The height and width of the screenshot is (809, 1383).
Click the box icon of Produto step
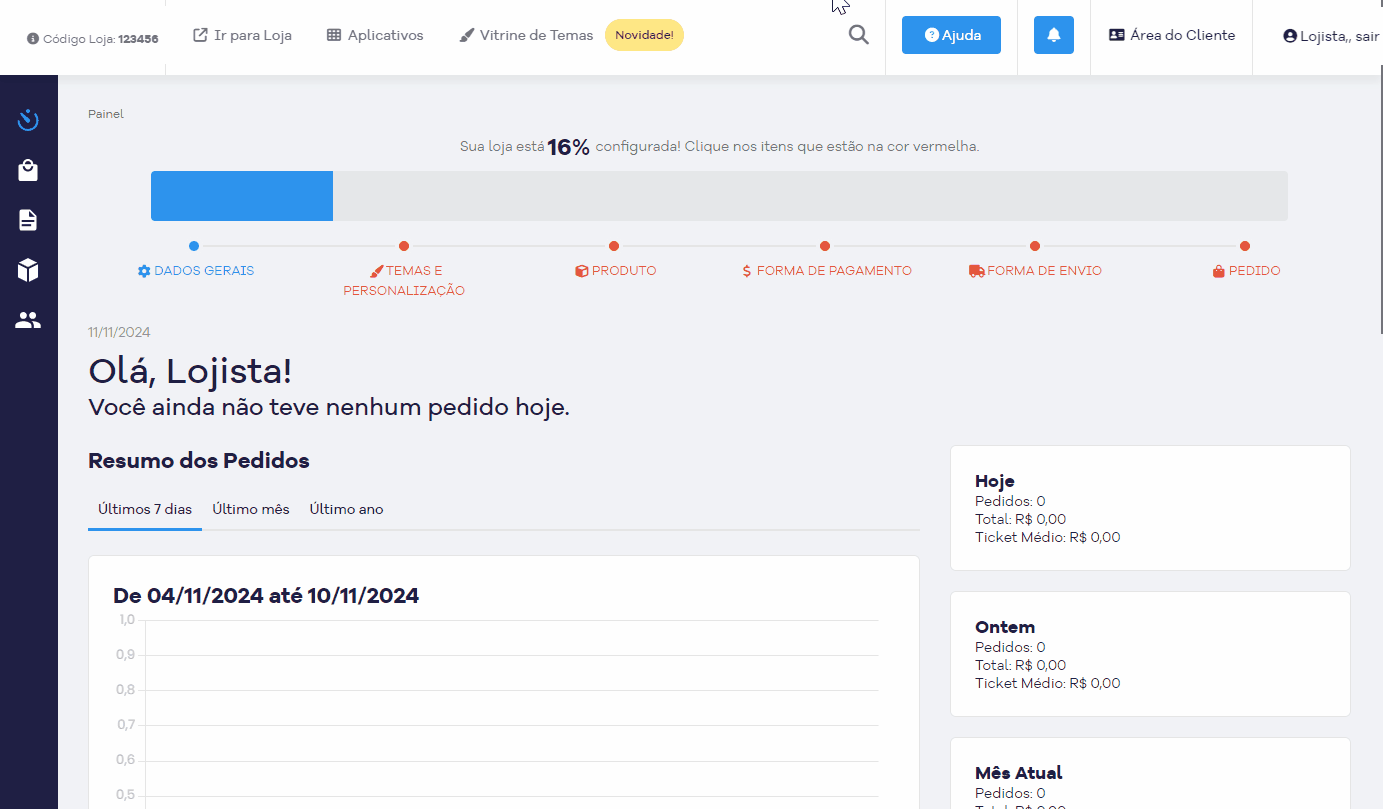click(582, 271)
